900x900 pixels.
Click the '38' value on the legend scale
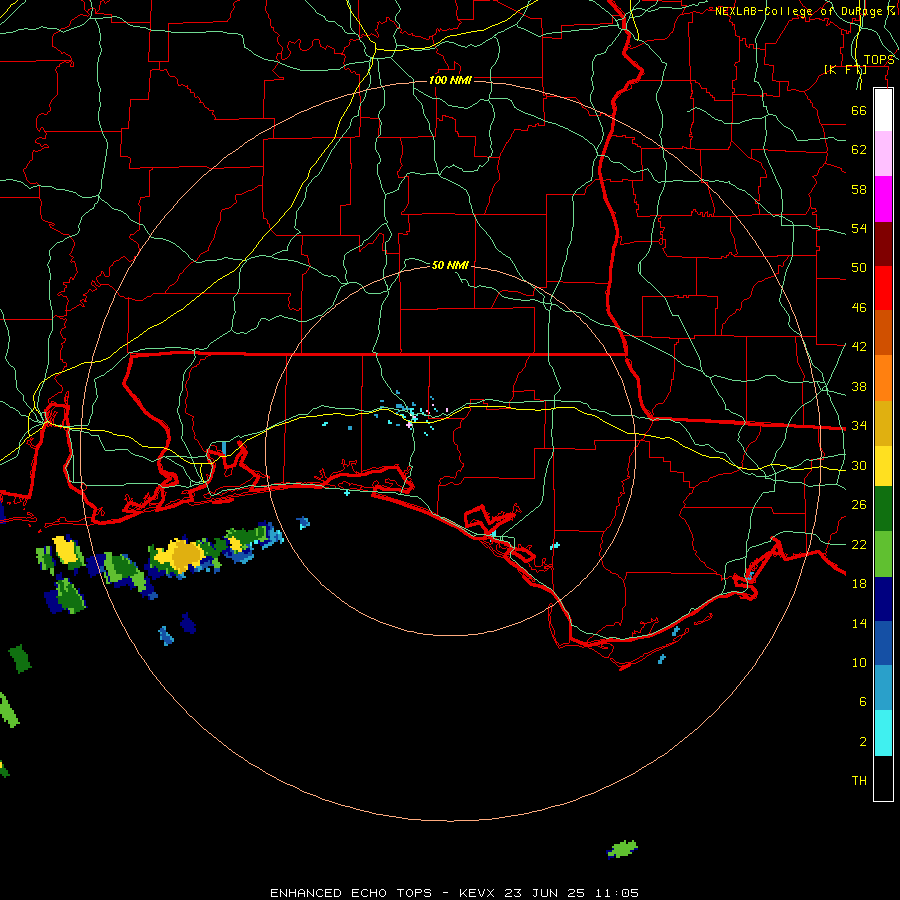pos(859,386)
